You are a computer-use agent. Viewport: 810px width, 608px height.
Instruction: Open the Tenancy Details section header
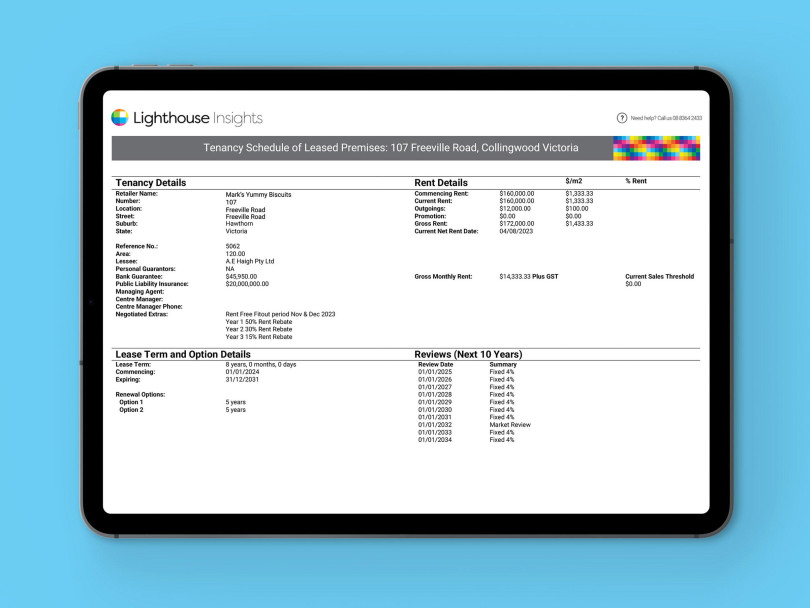(150, 183)
